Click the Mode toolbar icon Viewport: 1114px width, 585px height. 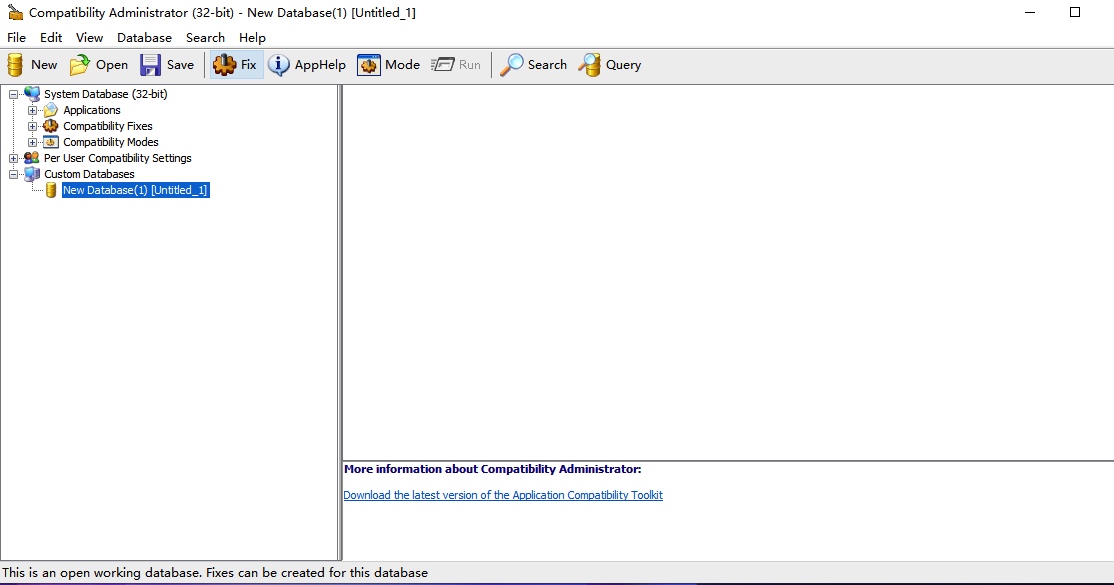pos(369,65)
